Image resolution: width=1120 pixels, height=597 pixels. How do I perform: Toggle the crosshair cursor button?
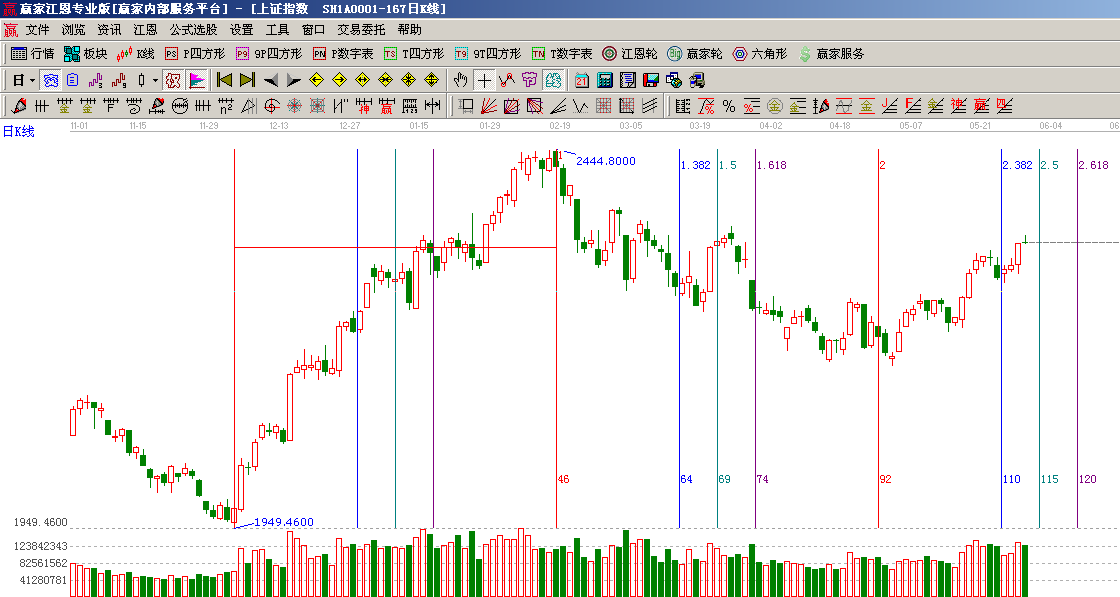pyautogui.click(x=484, y=80)
